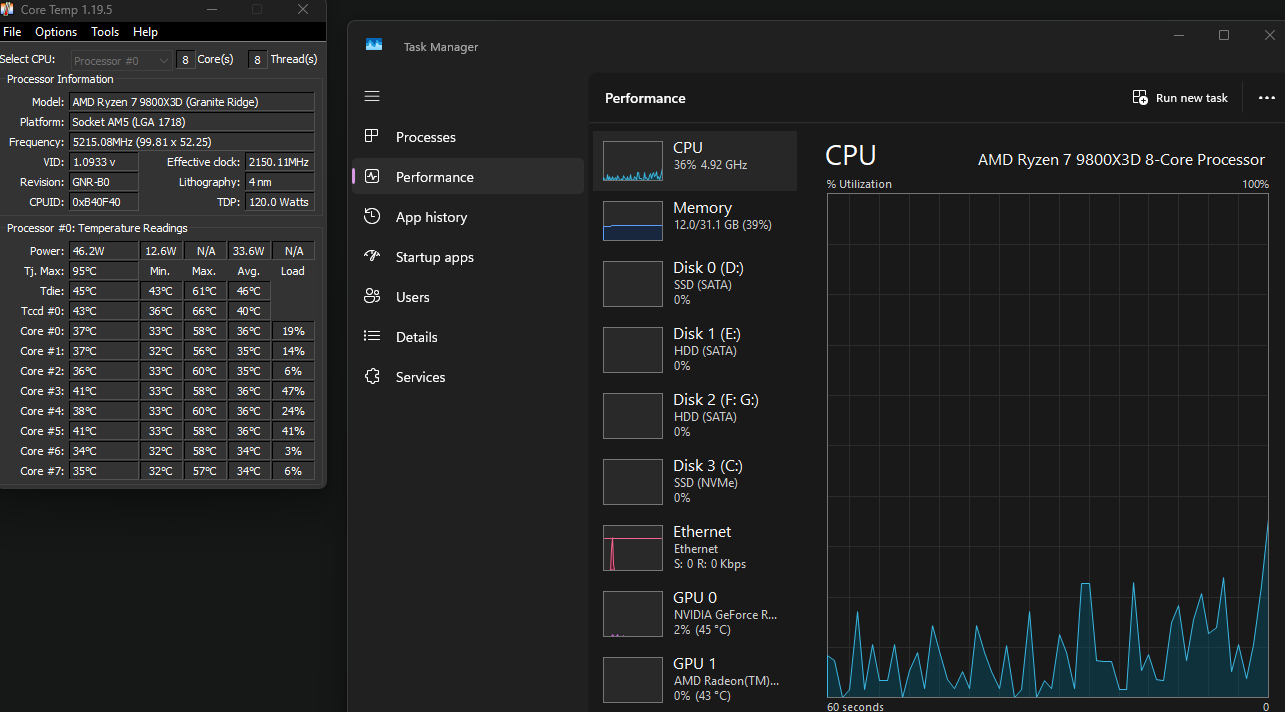Image resolution: width=1285 pixels, height=712 pixels.
Task: Select the Memory usage graph thumbnail
Action: coord(633,221)
